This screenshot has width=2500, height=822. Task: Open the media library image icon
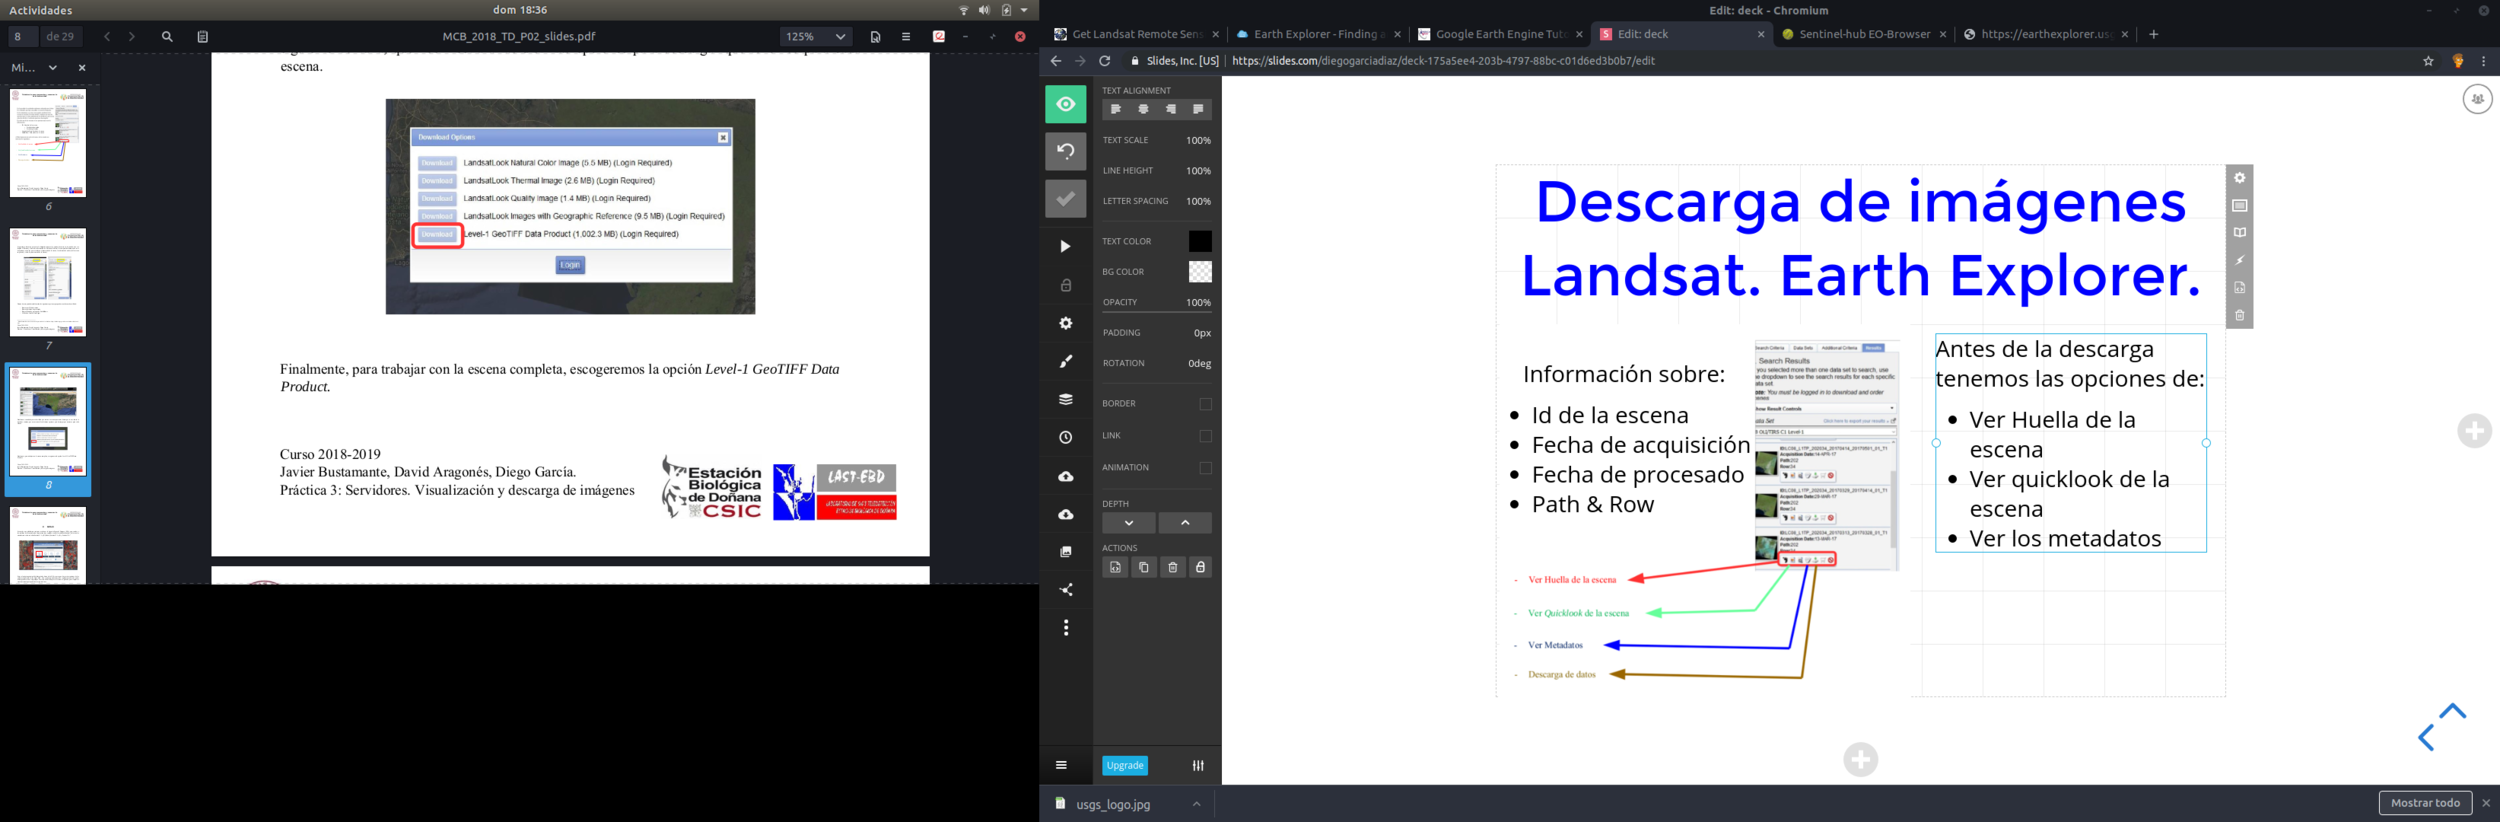click(1065, 552)
